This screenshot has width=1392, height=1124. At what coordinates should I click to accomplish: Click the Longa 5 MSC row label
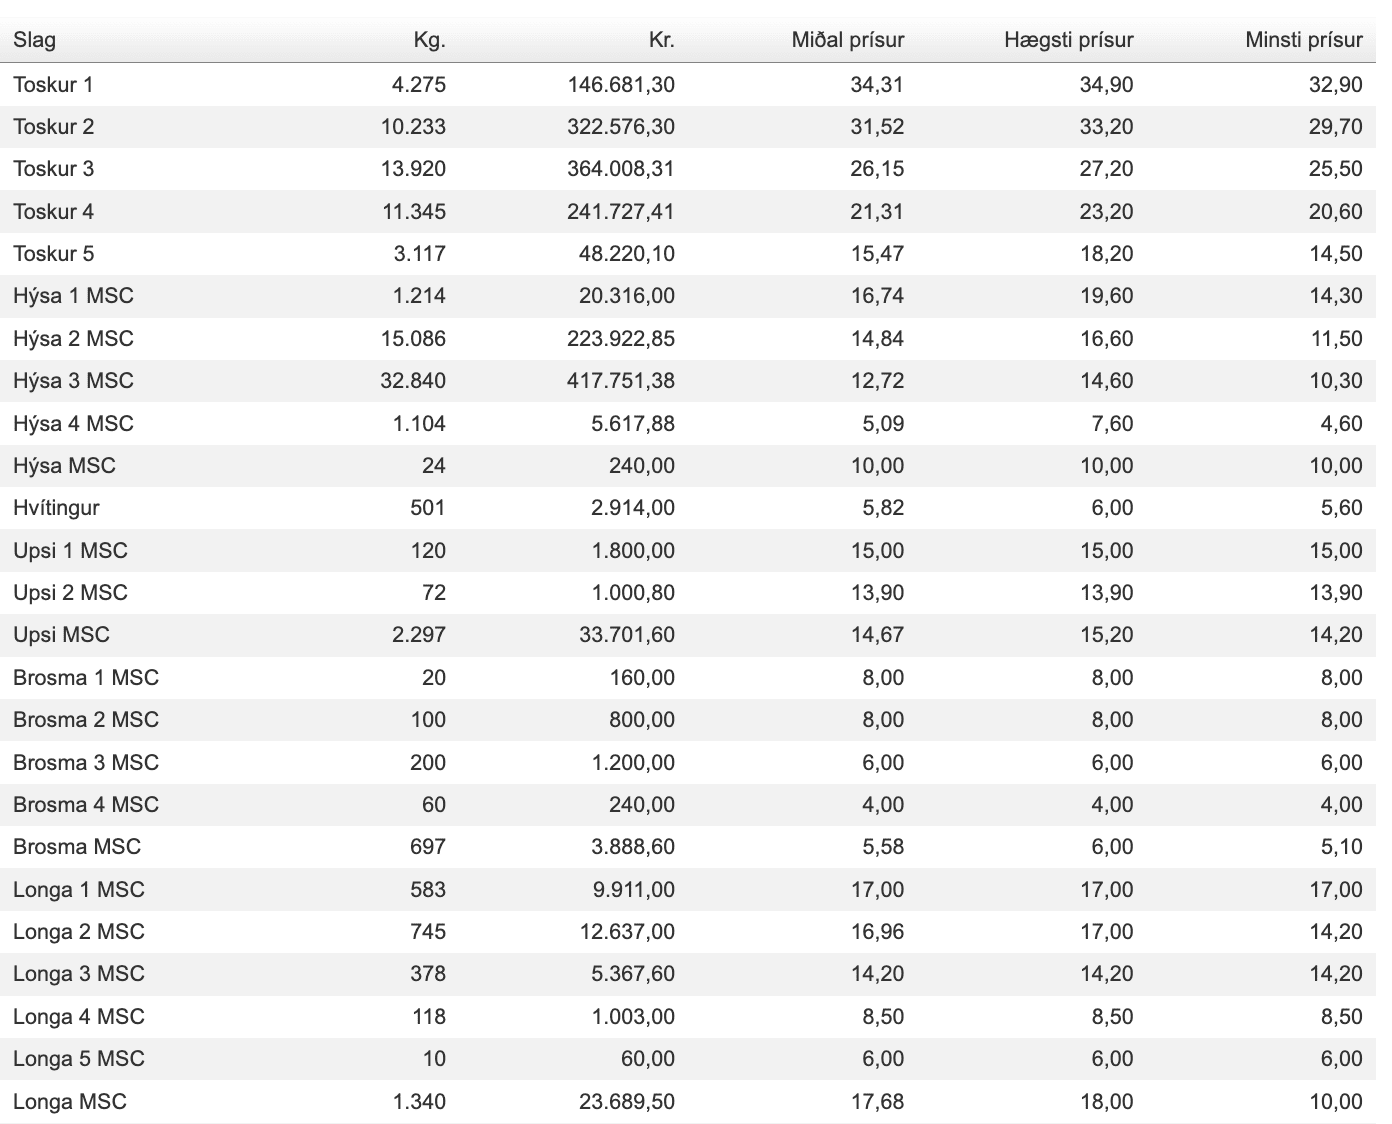79,1058
